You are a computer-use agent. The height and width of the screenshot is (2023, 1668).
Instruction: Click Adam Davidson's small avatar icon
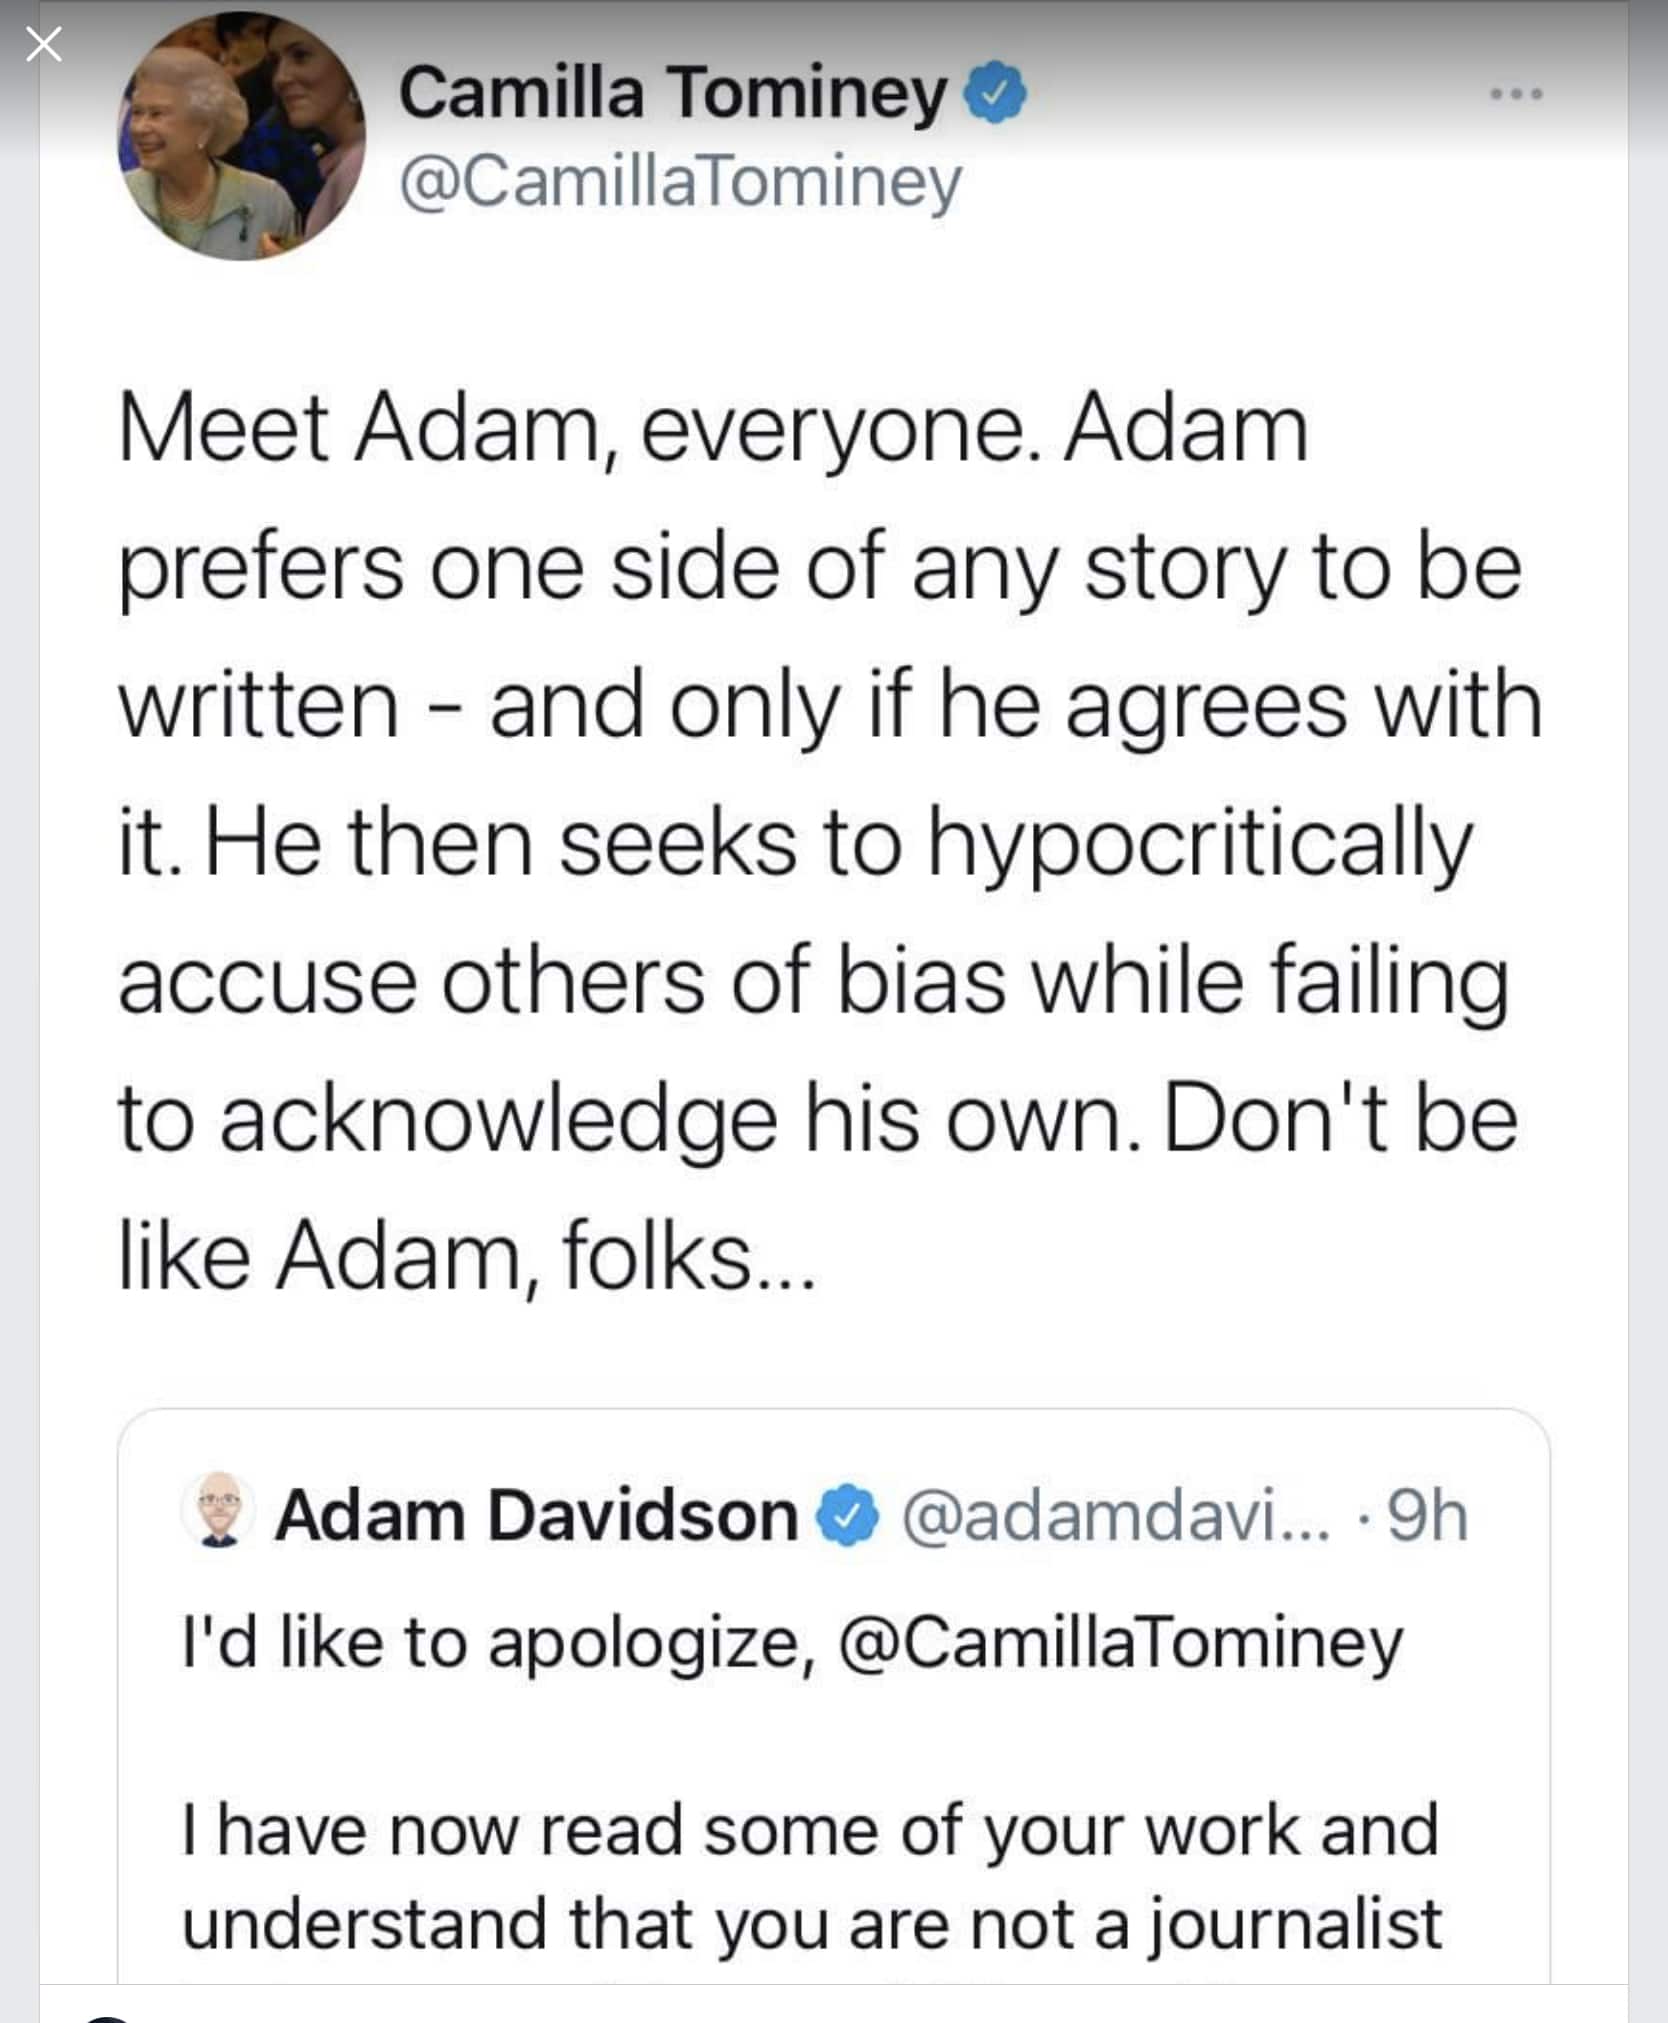point(219,1509)
